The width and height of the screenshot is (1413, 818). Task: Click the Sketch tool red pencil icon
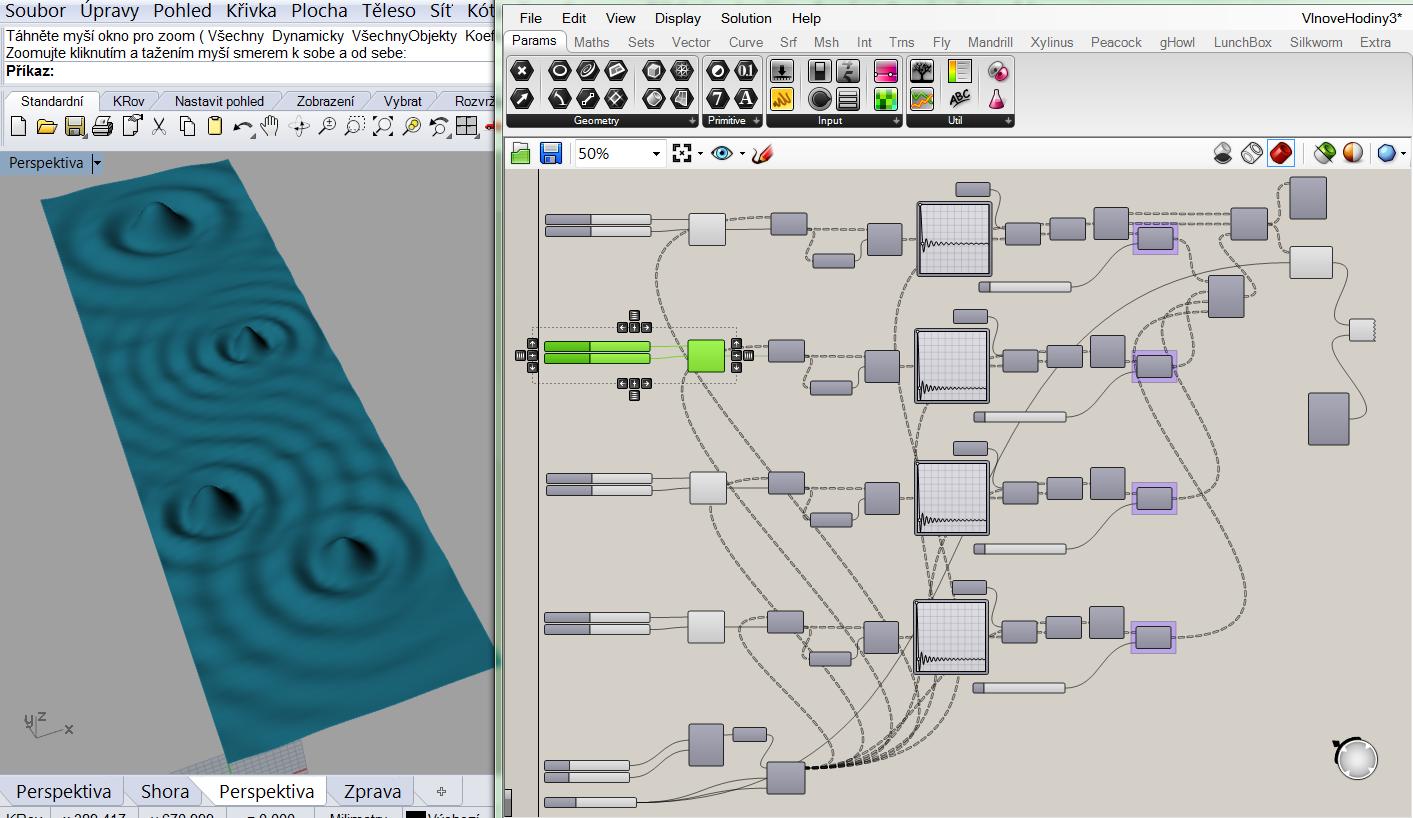pyautogui.click(x=763, y=153)
